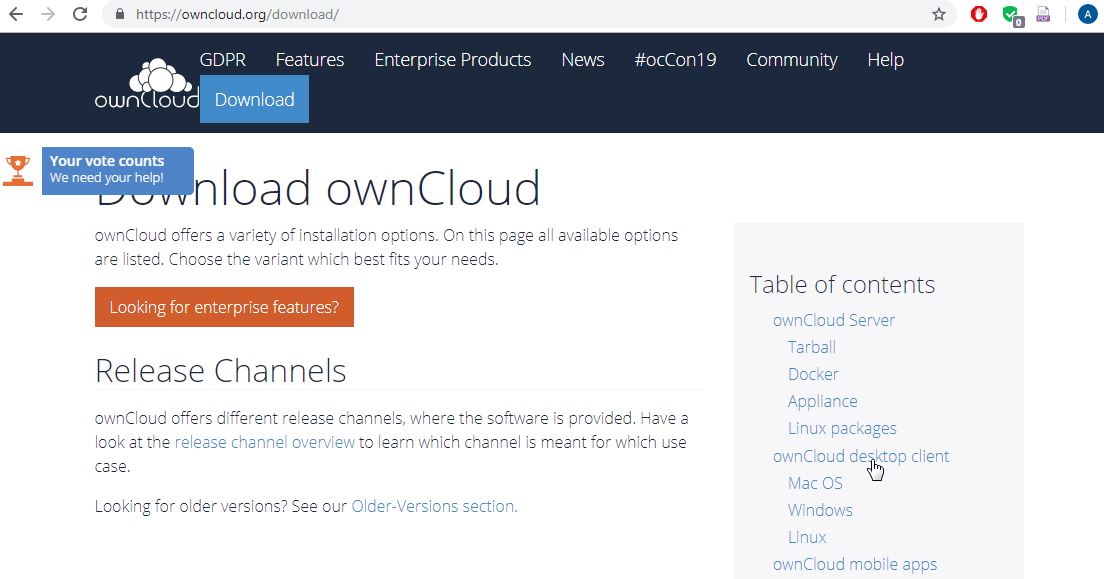Go back using the browser back arrow
The image size is (1104, 579).
click(15, 14)
